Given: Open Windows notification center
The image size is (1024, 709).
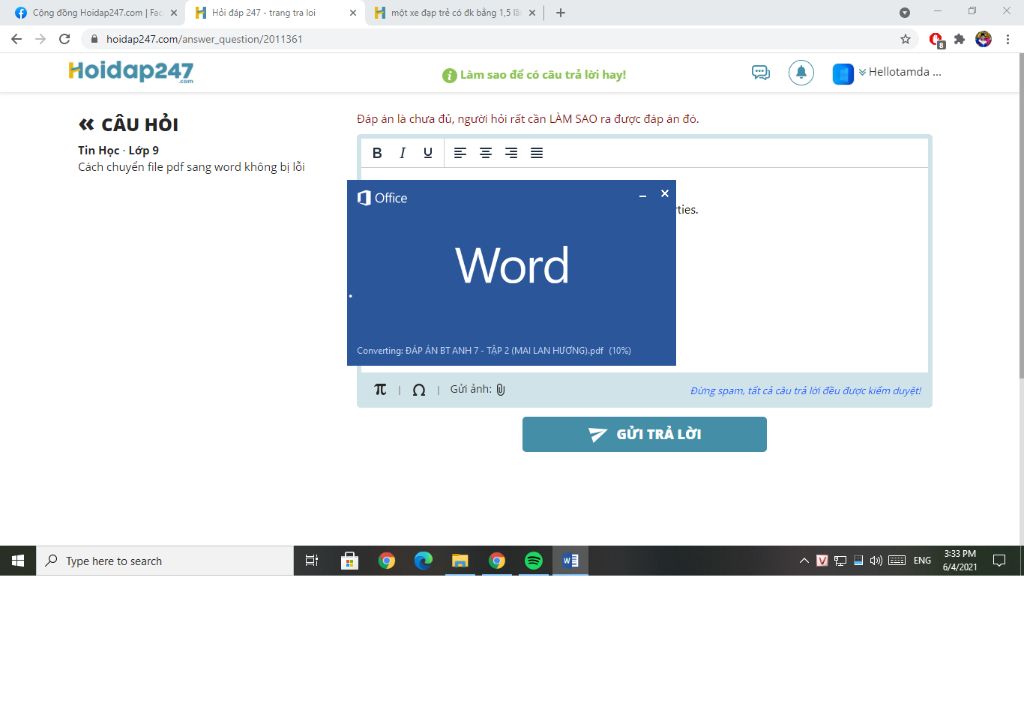Looking at the screenshot, I should (x=999, y=561).
